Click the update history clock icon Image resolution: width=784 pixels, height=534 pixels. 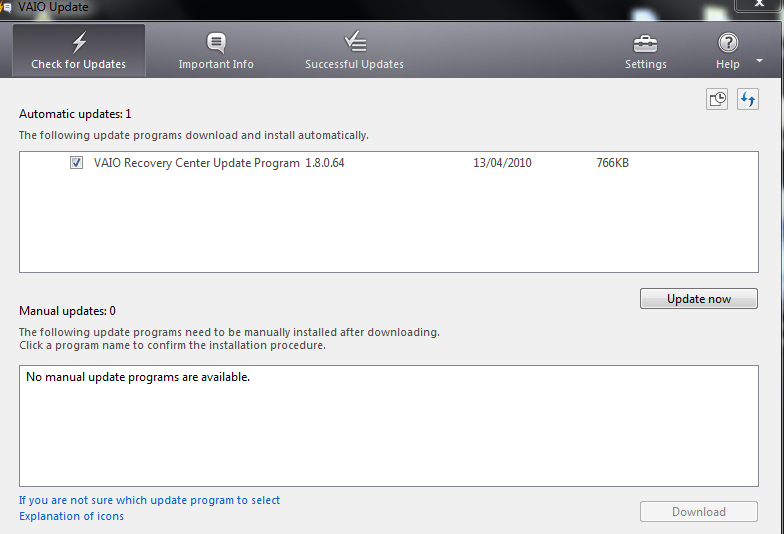pyautogui.click(x=717, y=99)
